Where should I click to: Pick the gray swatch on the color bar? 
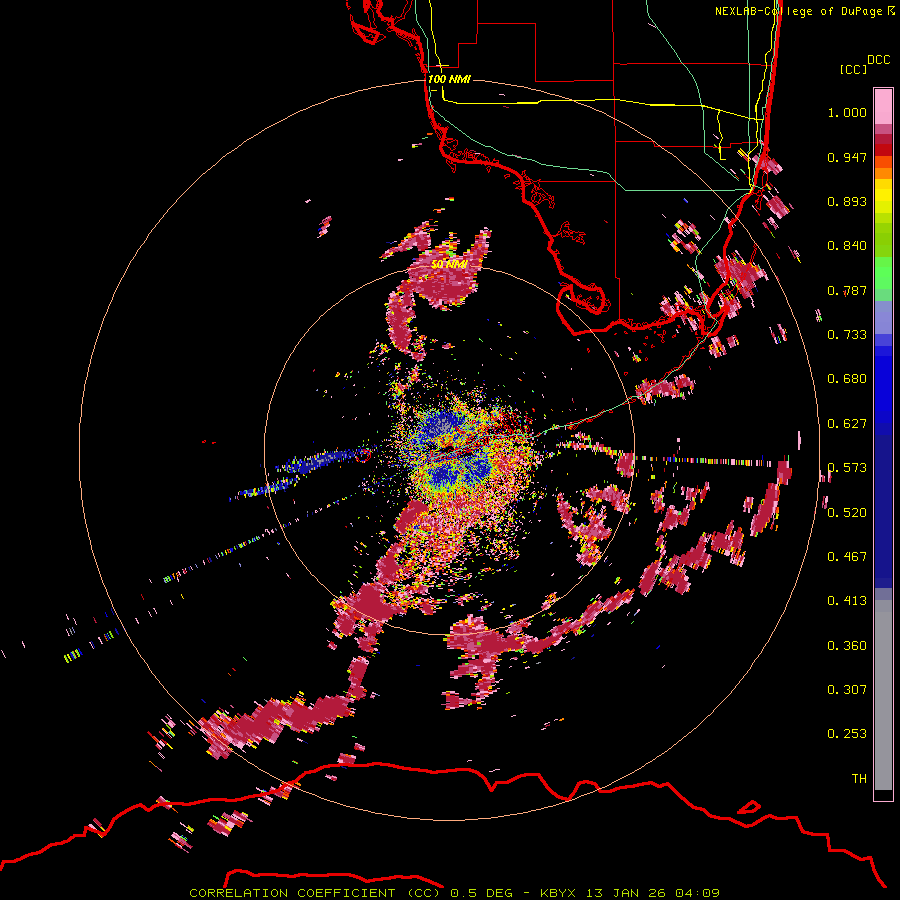[883, 695]
